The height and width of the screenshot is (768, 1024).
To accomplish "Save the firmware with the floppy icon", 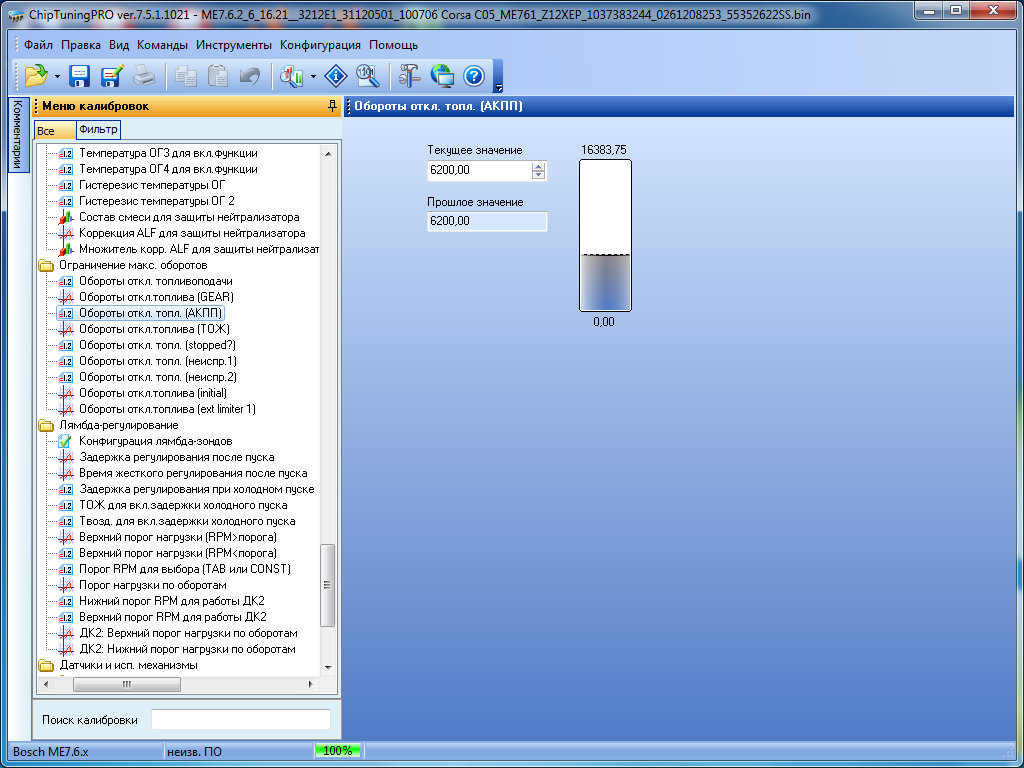I will tap(80, 75).
